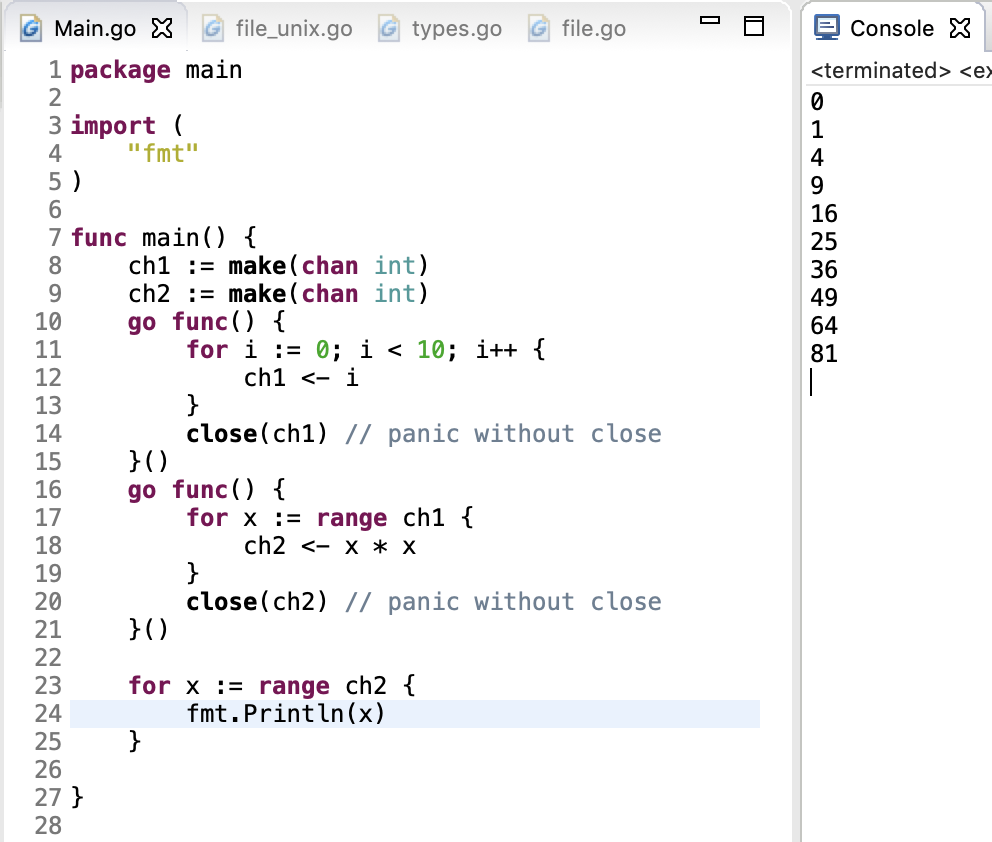Click the Console monitor icon
This screenshot has width=992, height=842.
pyautogui.click(x=827, y=28)
